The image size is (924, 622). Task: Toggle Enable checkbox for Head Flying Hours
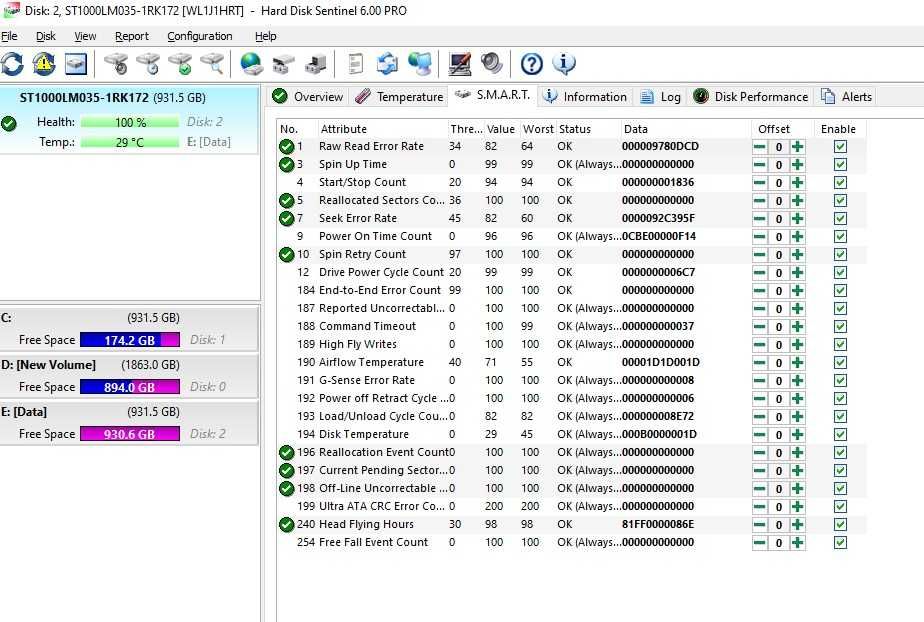840,524
